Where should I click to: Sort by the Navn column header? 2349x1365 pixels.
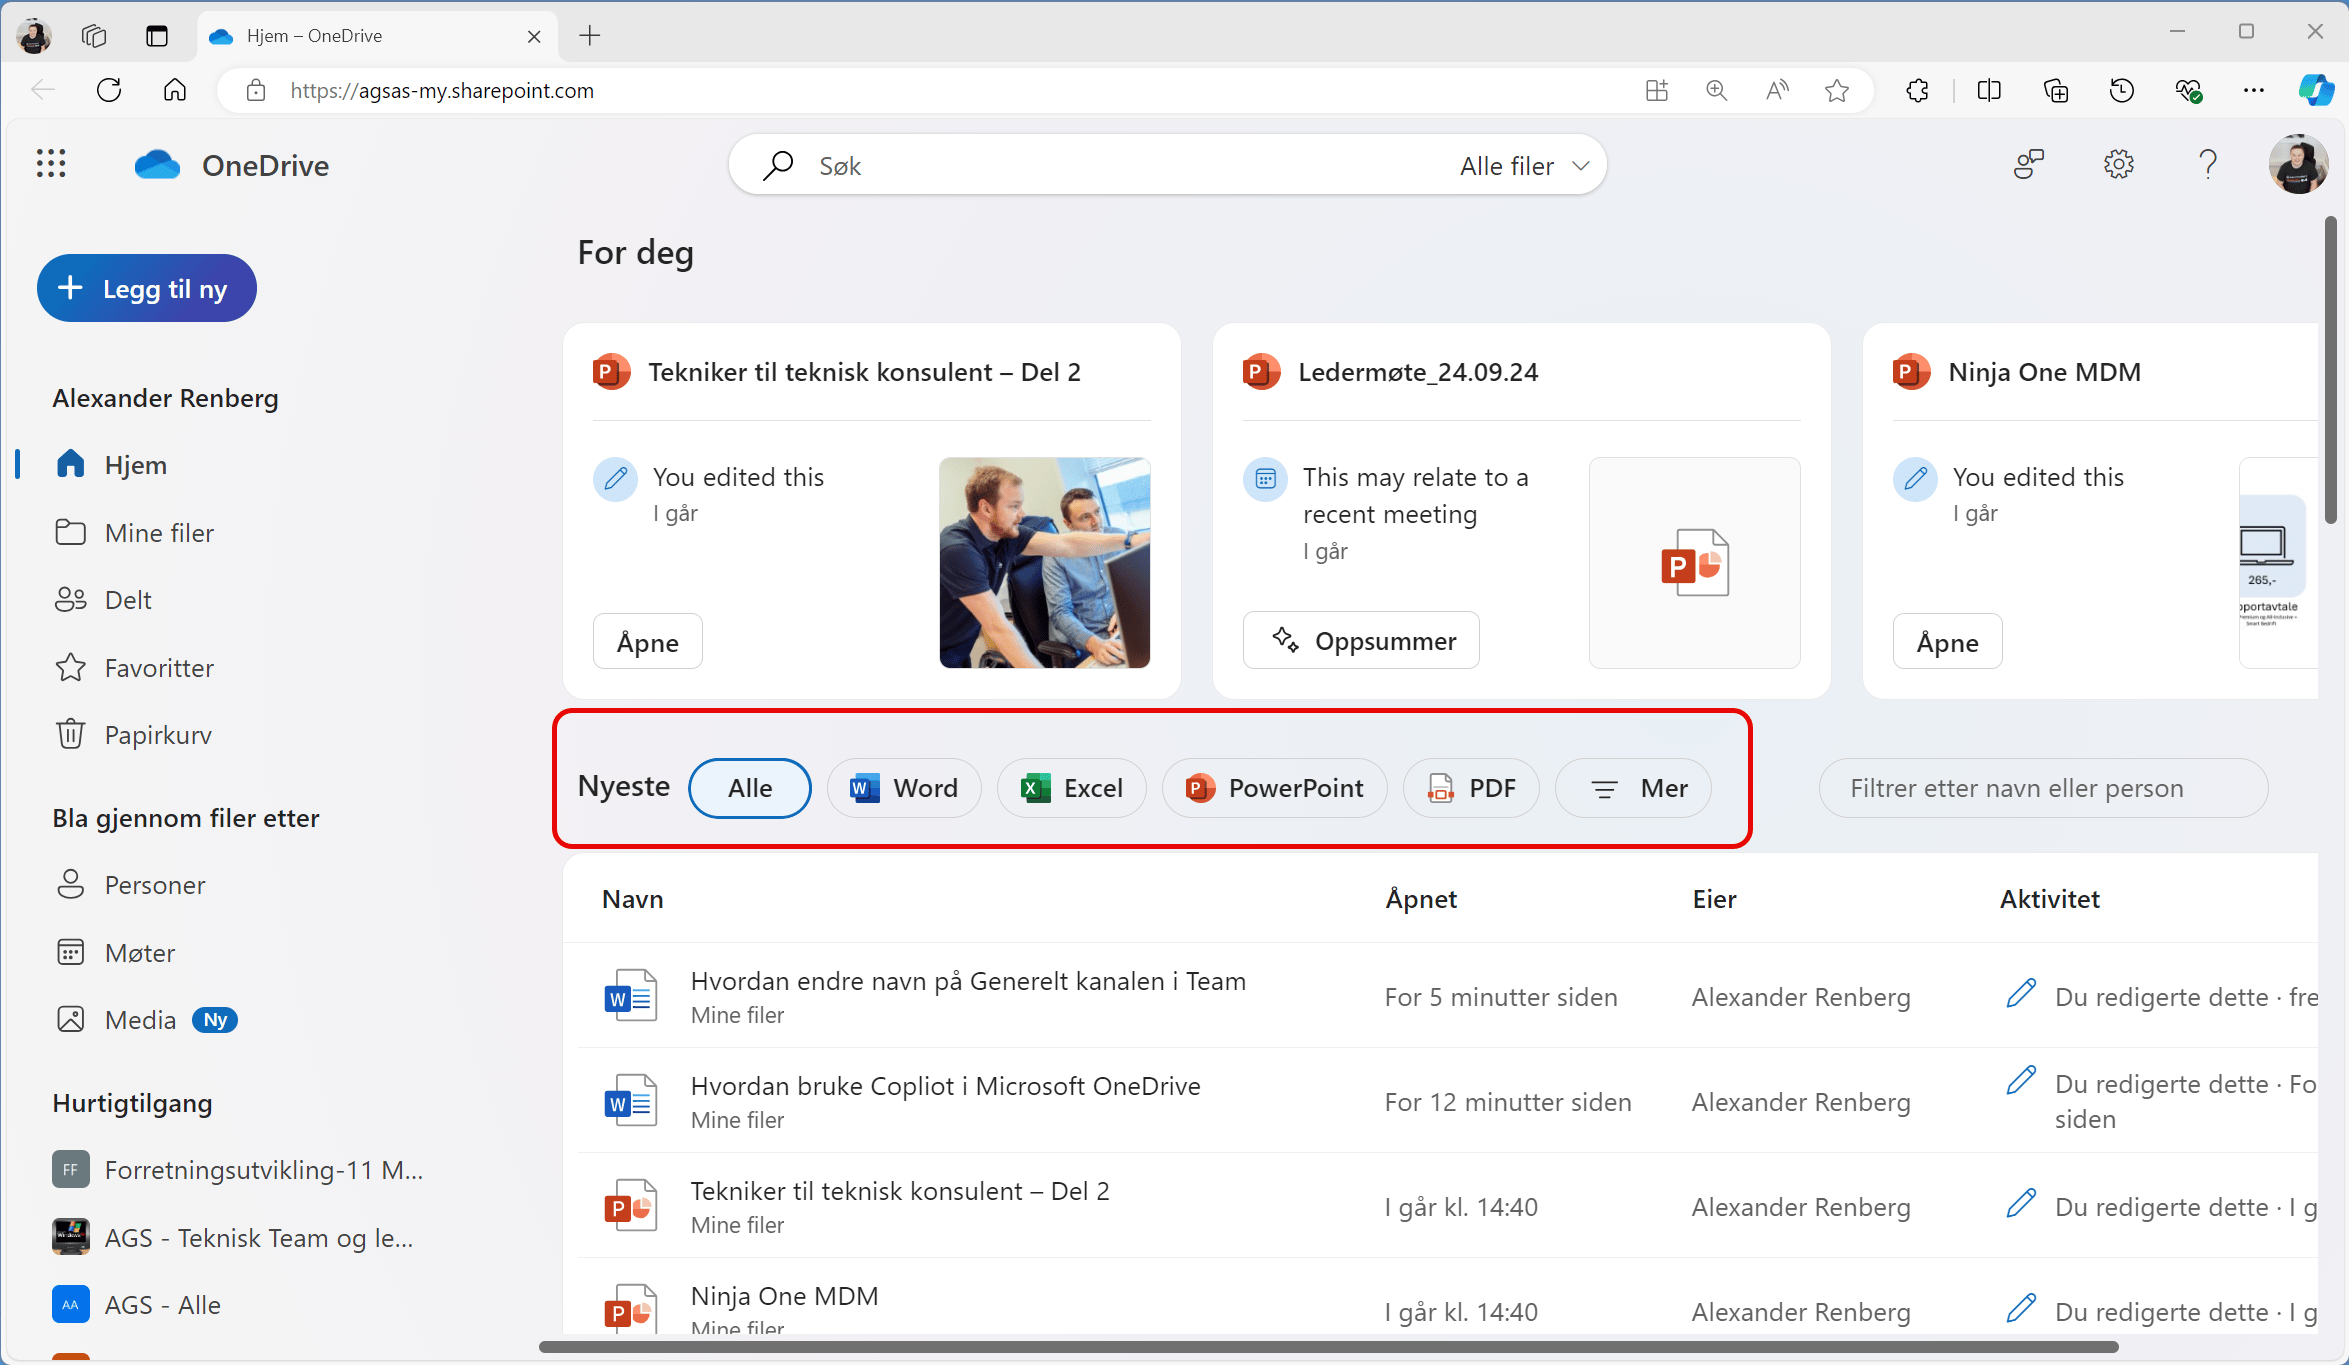point(633,899)
